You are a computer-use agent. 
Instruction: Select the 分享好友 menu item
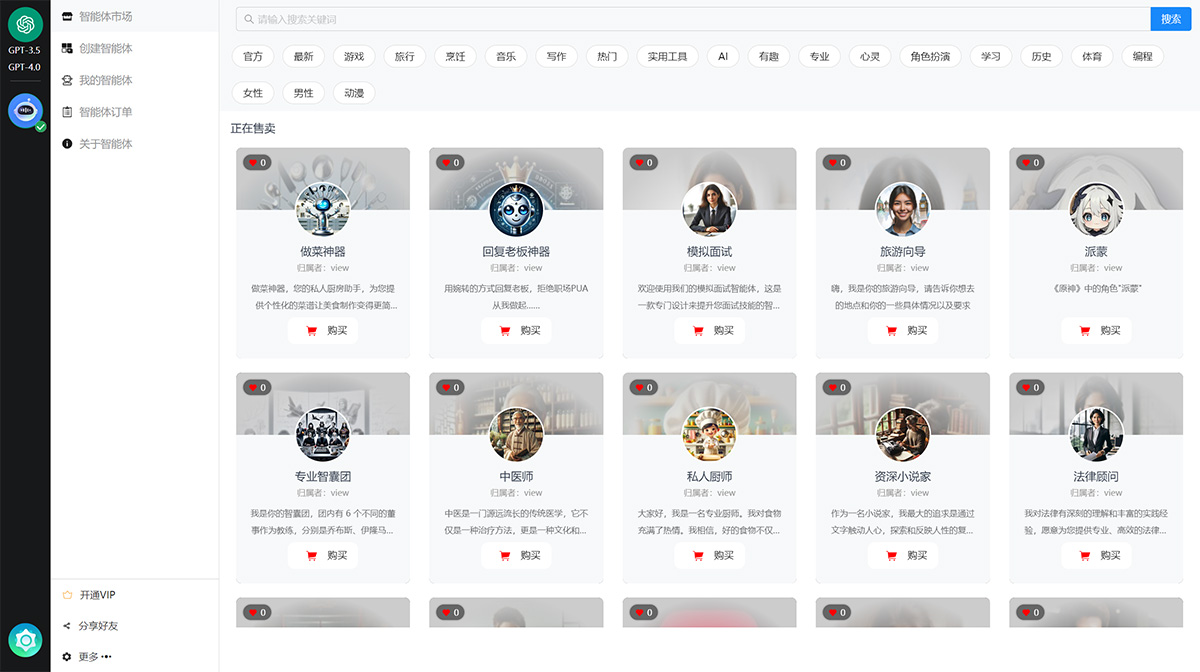coord(97,626)
